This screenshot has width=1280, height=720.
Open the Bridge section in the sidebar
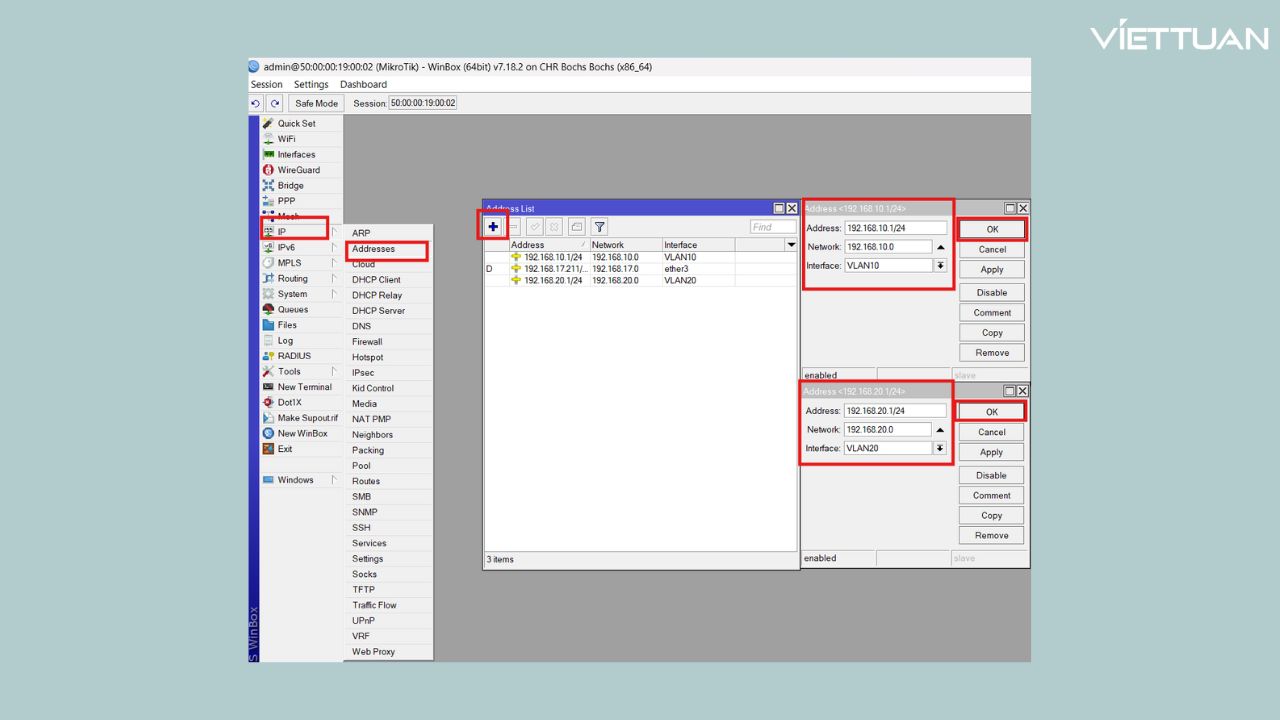tap(290, 186)
